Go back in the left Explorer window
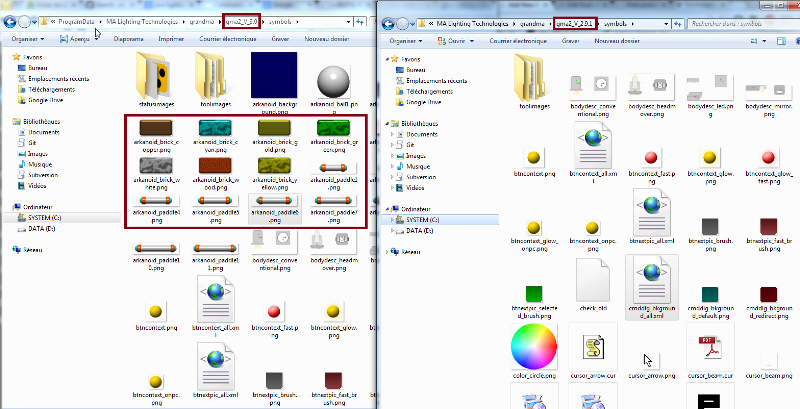The width and height of the screenshot is (800, 409). (10, 22)
